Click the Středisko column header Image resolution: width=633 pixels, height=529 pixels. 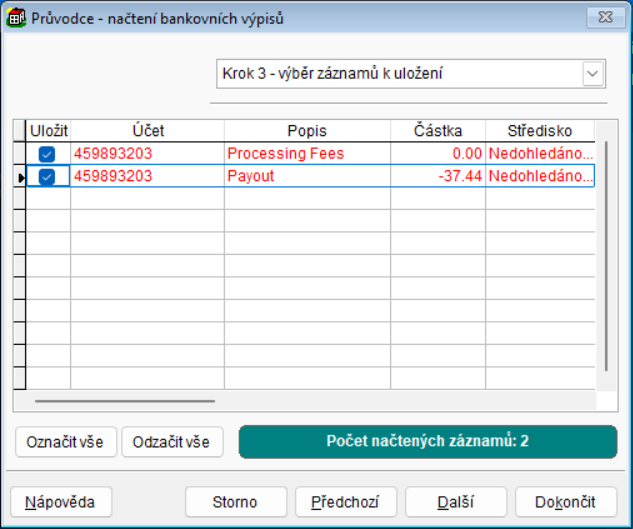click(539, 131)
